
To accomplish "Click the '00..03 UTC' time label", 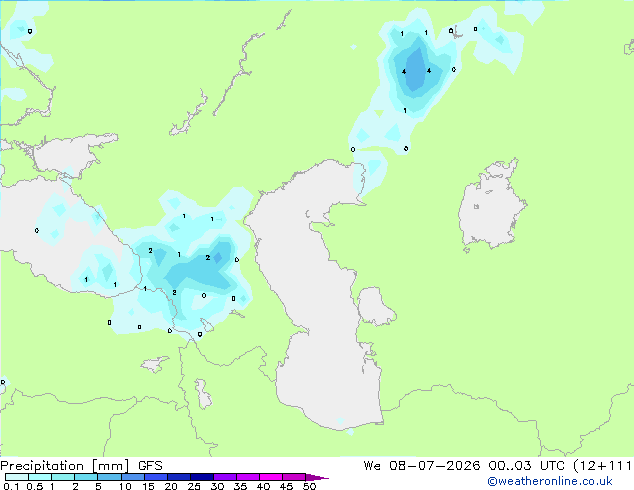I will coord(526,466).
